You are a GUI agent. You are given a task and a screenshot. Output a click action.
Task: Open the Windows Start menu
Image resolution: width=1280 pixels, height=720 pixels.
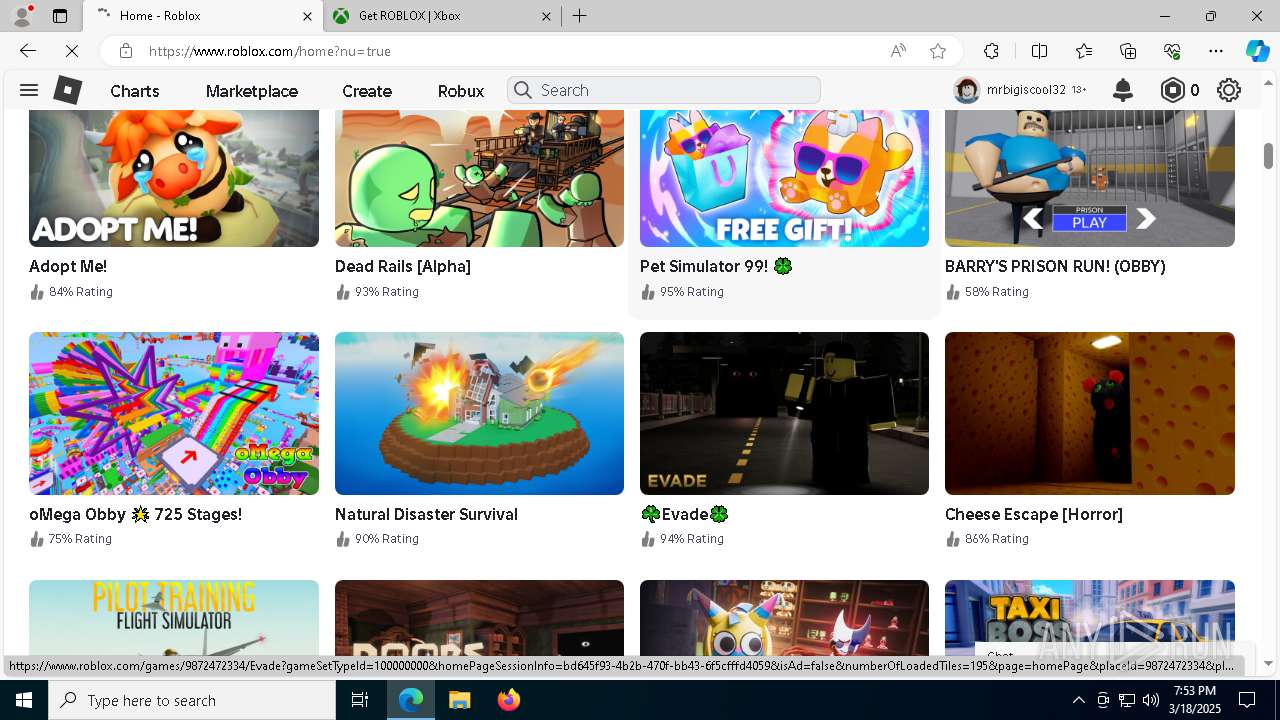24,700
